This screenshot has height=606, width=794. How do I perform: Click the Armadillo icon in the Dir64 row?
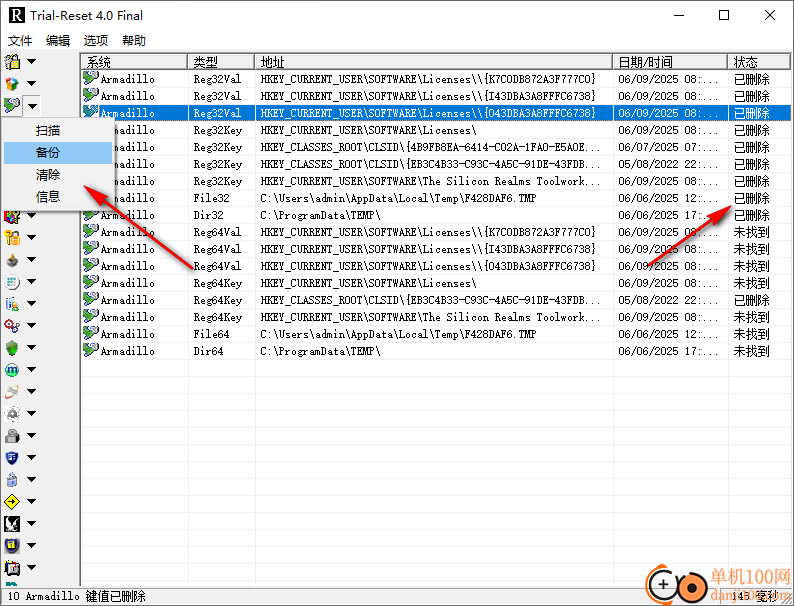pyautogui.click(x=91, y=350)
